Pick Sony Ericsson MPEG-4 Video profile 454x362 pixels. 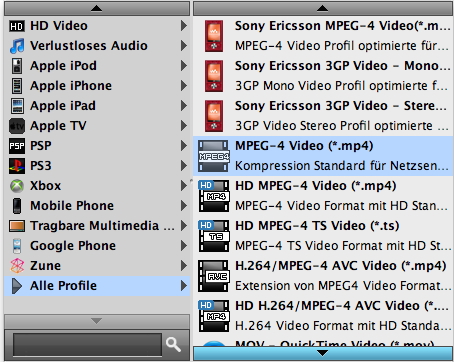(323, 36)
